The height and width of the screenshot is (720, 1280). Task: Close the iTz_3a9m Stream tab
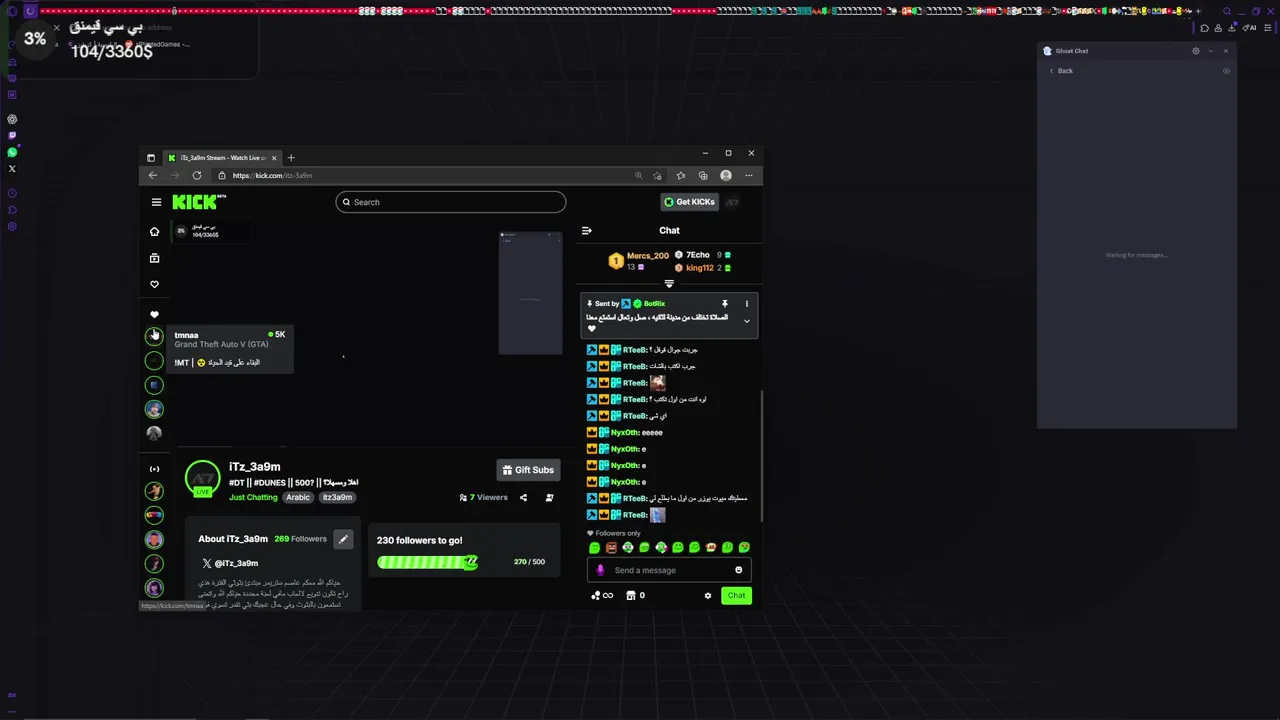274,157
